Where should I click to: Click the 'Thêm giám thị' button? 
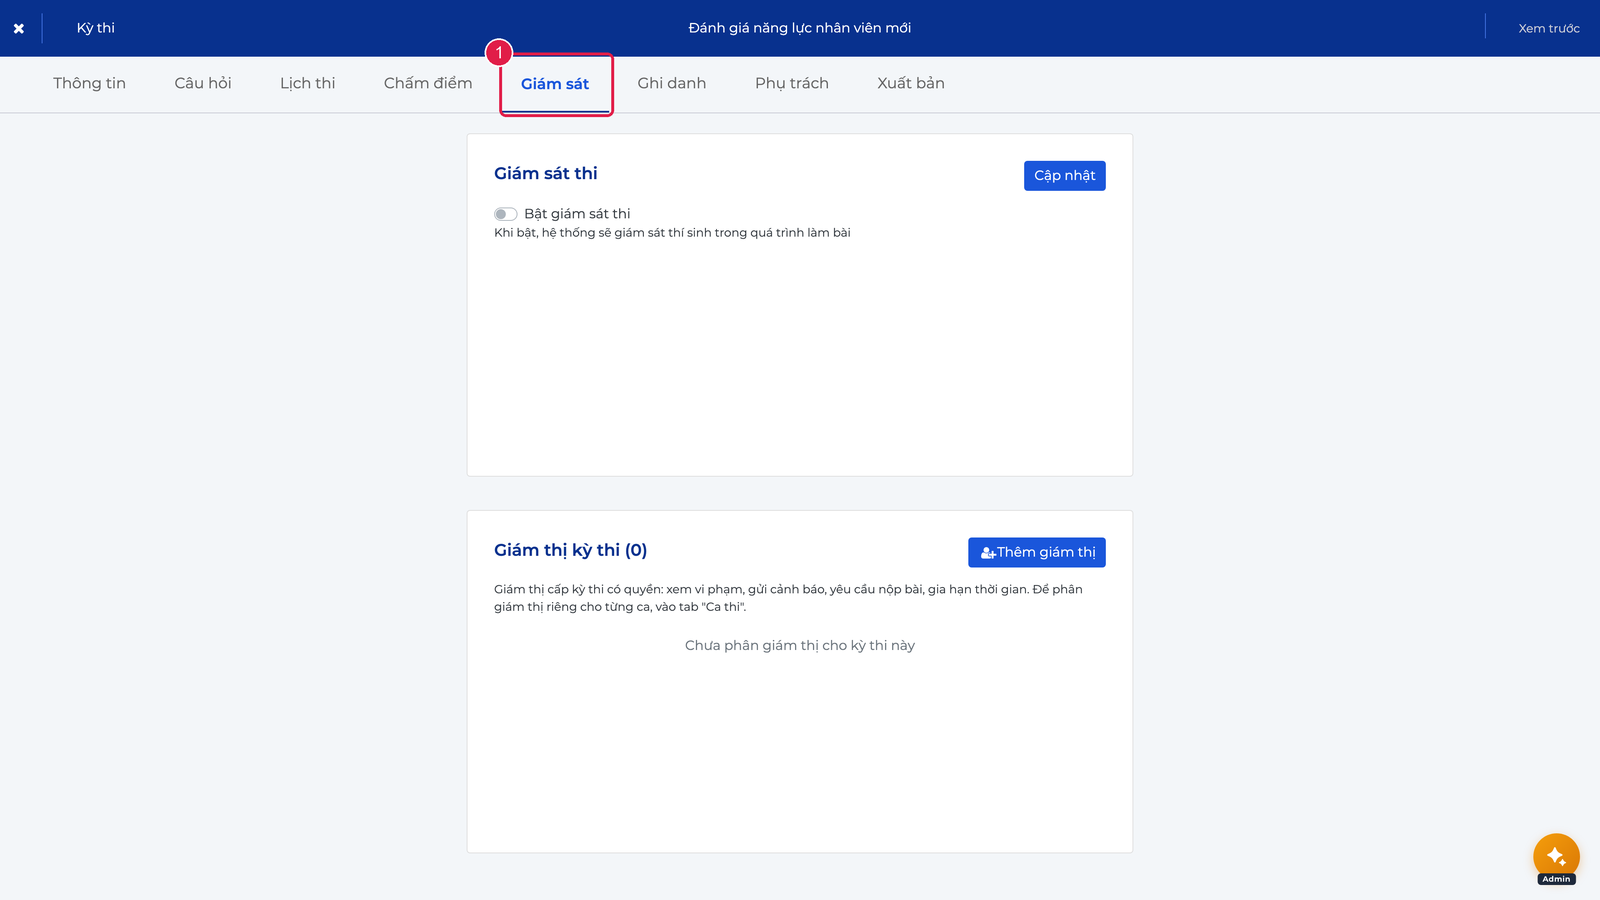tap(1037, 553)
